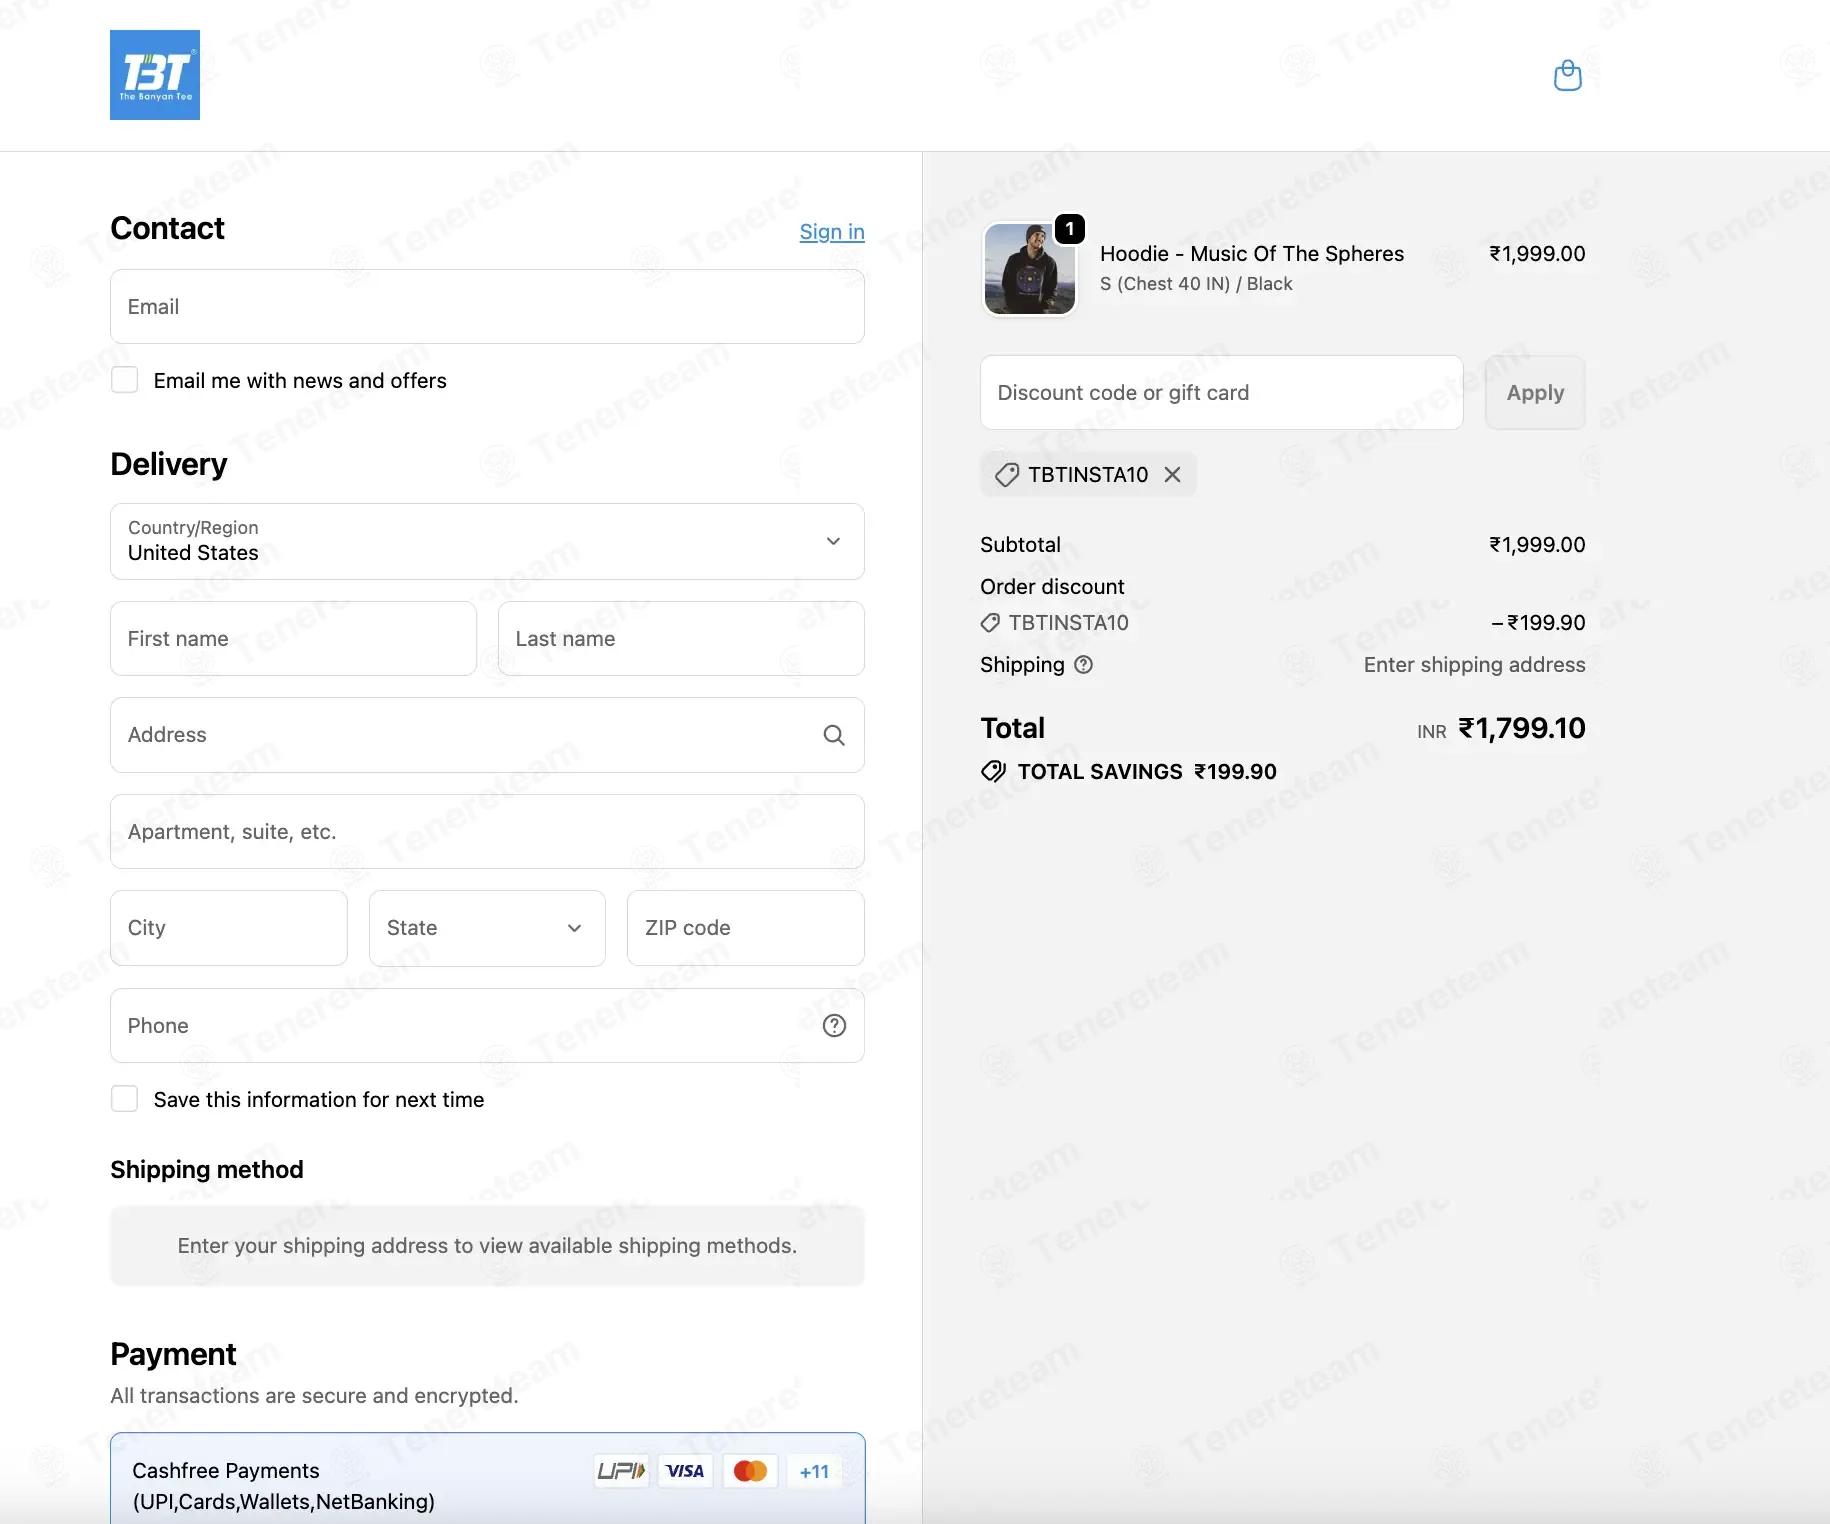The height and width of the screenshot is (1524, 1830).
Task: Click the shipping help question icon
Action: tap(1083, 665)
